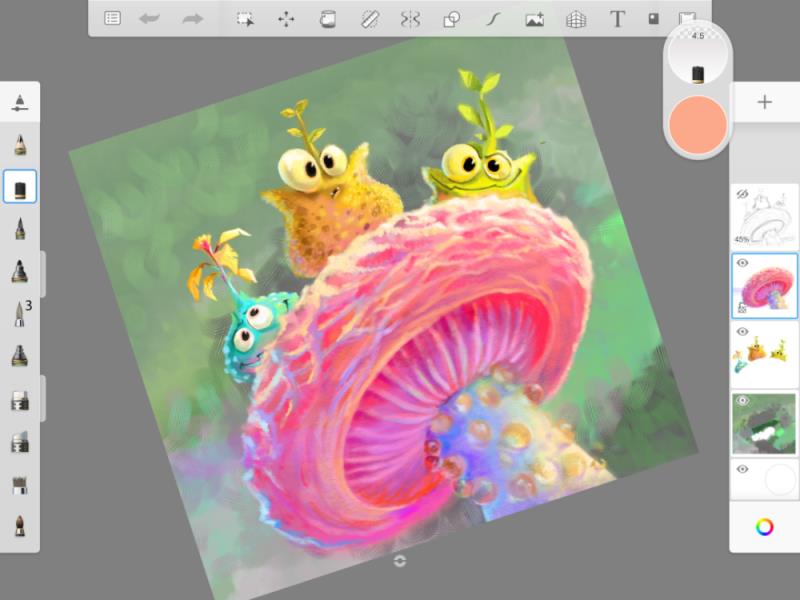
Task: Redo the undone stroke
Action: [x=192, y=19]
